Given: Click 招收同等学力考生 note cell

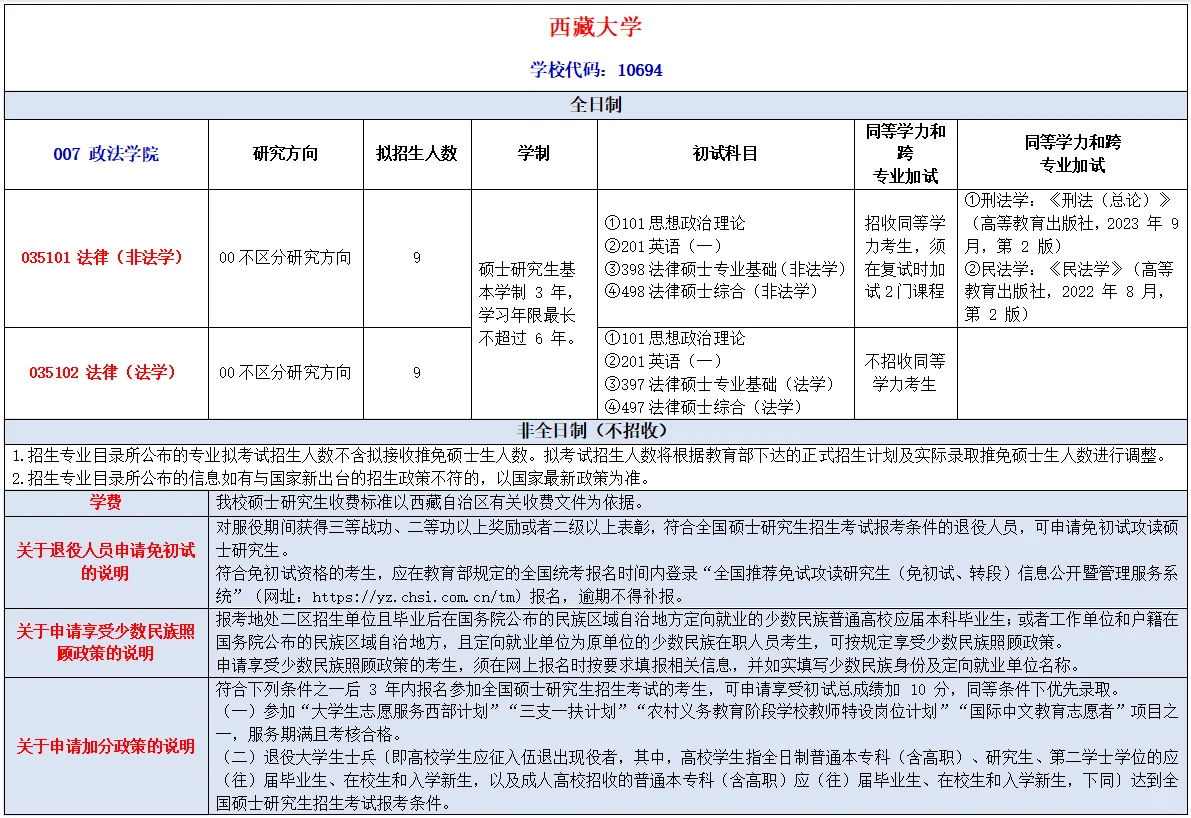Looking at the screenshot, I should click(x=905, y=258).
